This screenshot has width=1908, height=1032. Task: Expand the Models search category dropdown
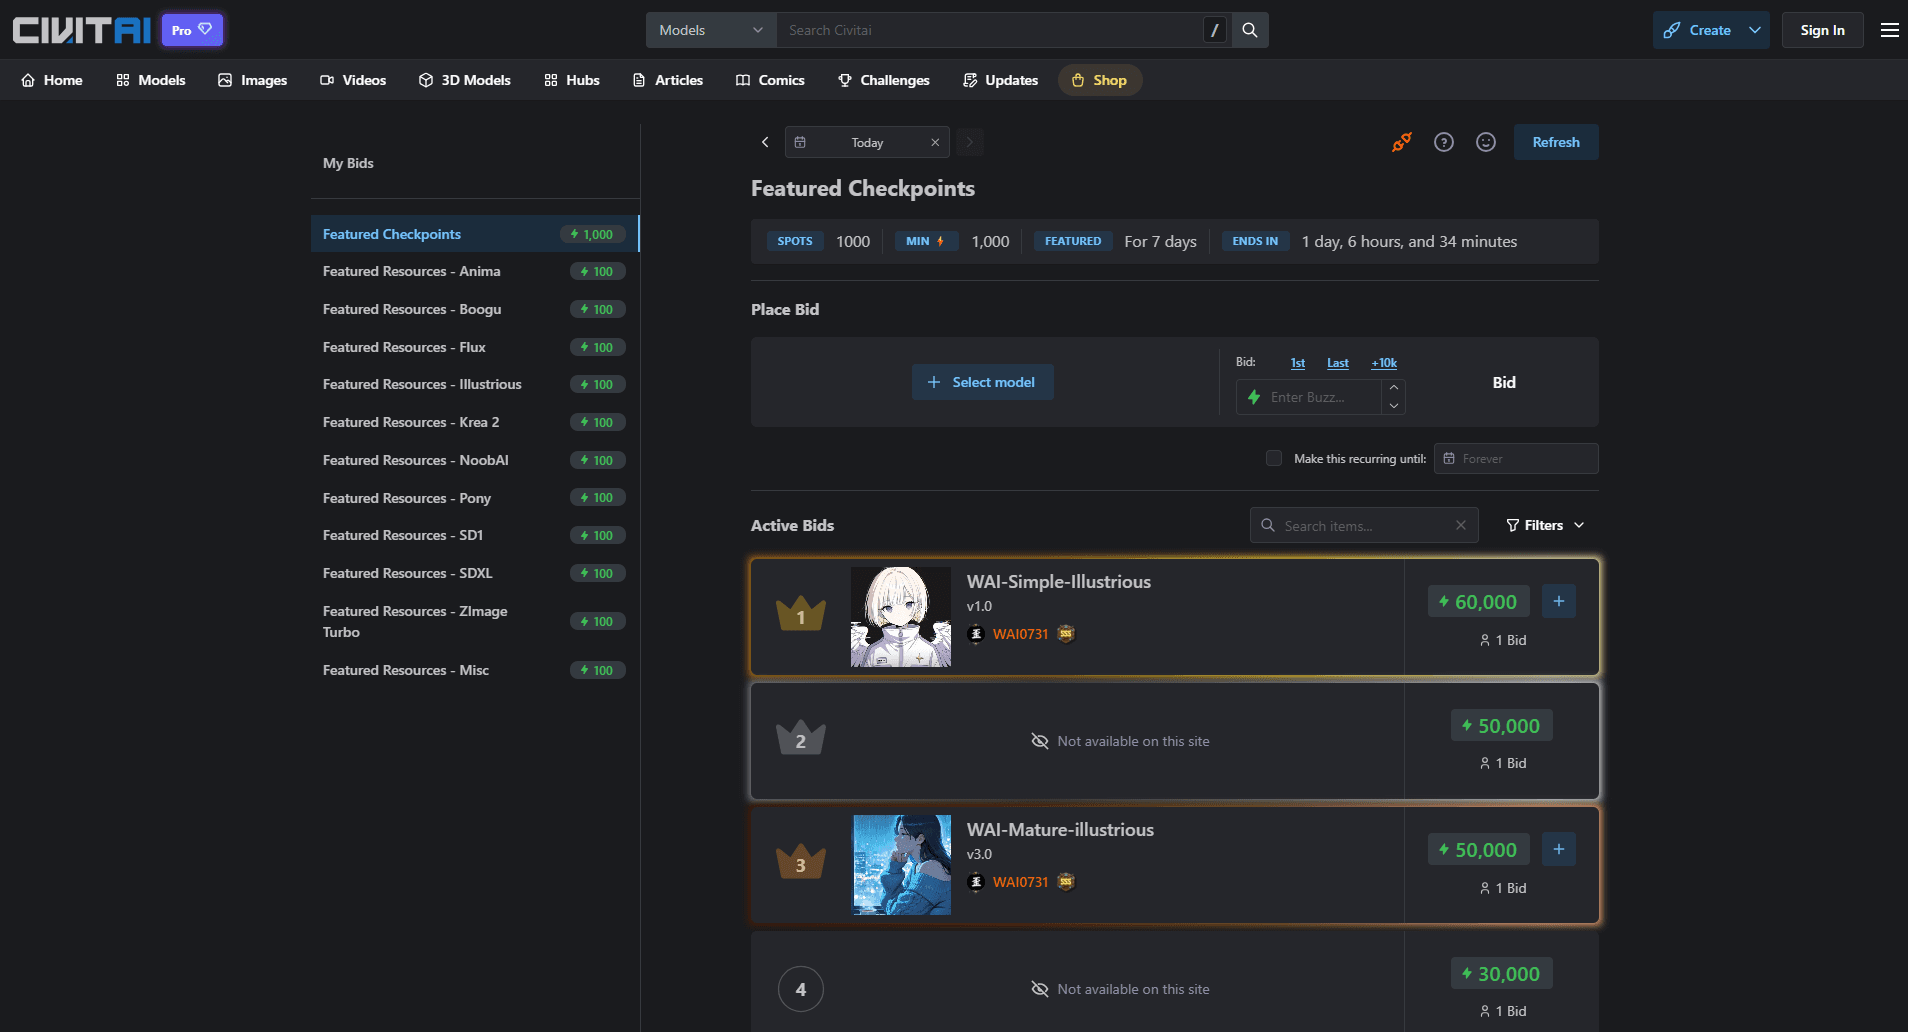click(711, 30)
